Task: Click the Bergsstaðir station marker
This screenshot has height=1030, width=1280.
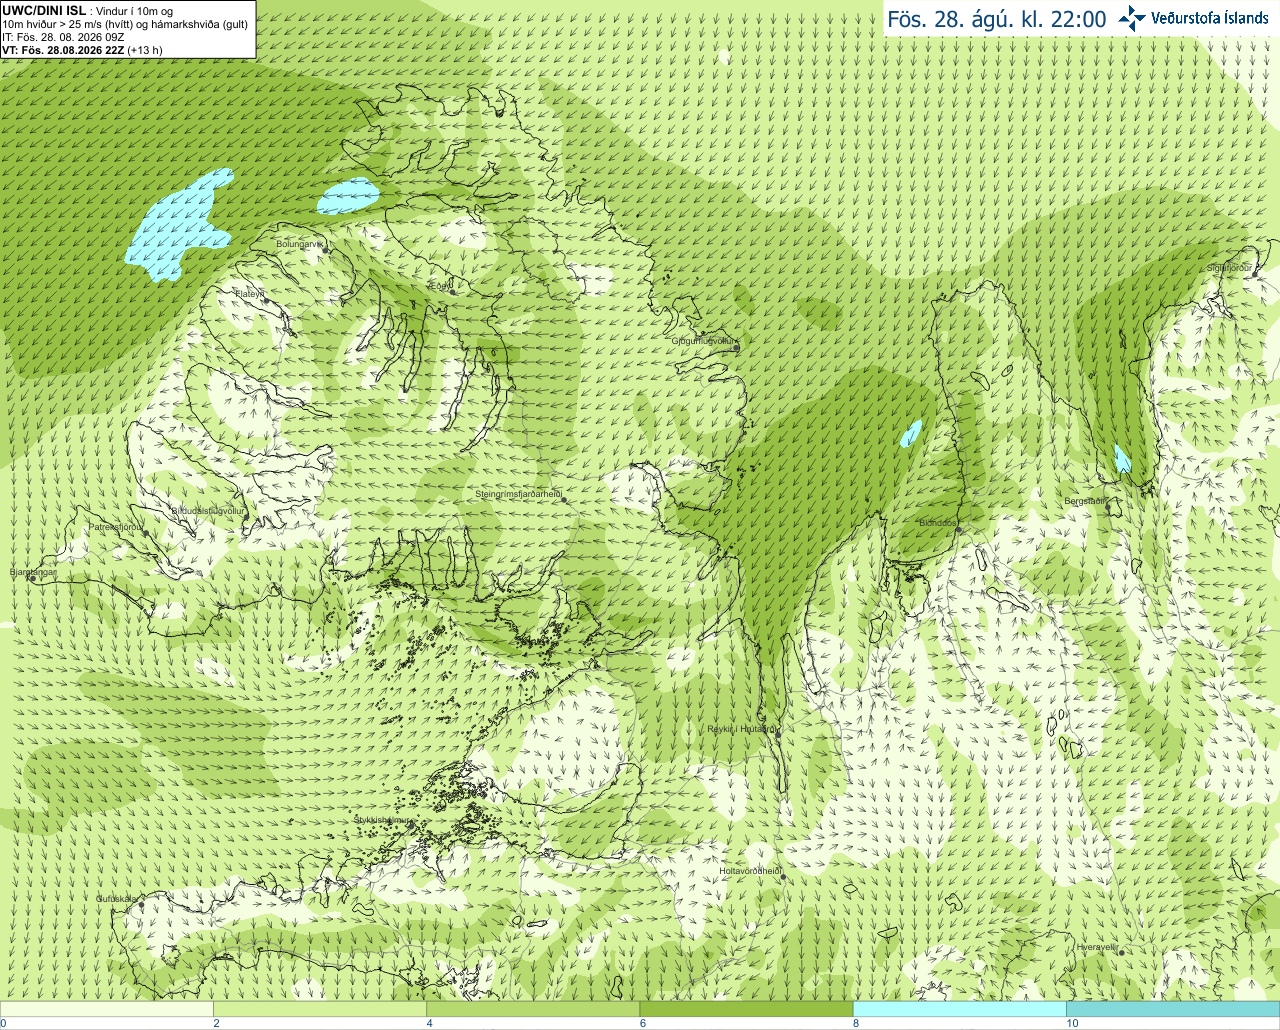Action: 1108,506
